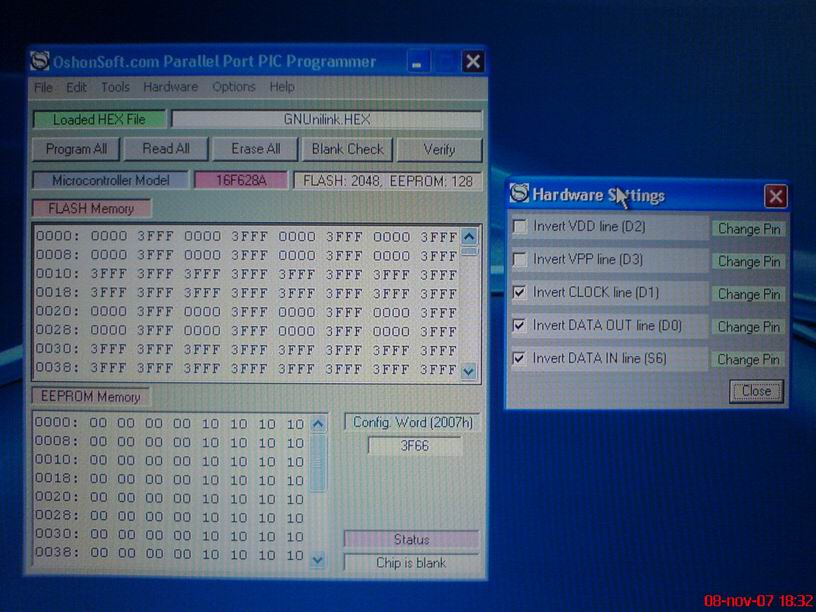Click Change Pin for VPP line
Viewport: 816px width, 612px height.
[749, 262]
